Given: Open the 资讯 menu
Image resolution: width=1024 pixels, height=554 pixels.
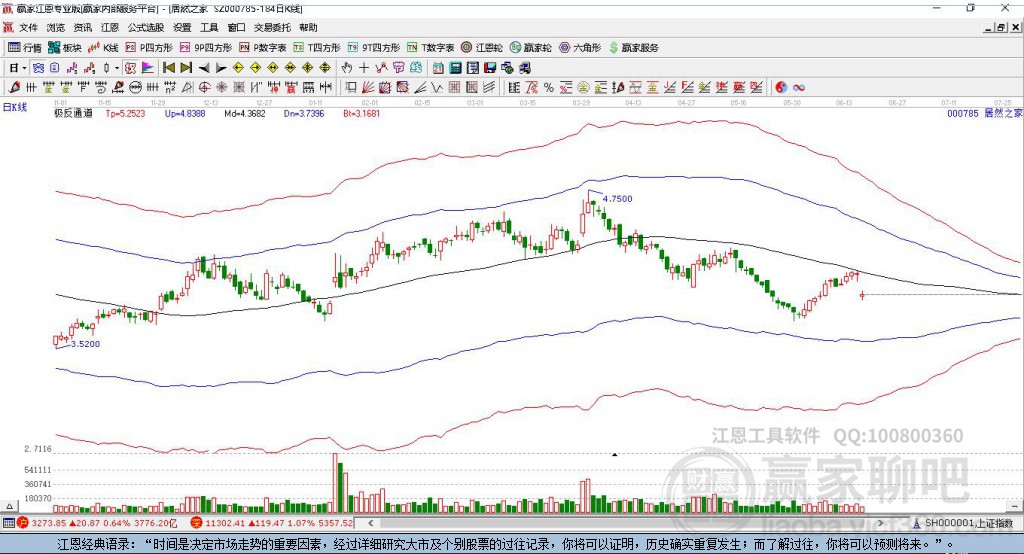Looking at the screenshot, I should [82, 27].
